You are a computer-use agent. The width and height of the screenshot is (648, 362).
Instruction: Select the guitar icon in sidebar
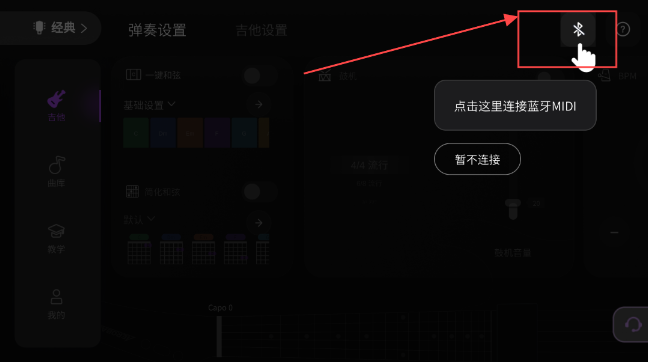pos(56,99)
